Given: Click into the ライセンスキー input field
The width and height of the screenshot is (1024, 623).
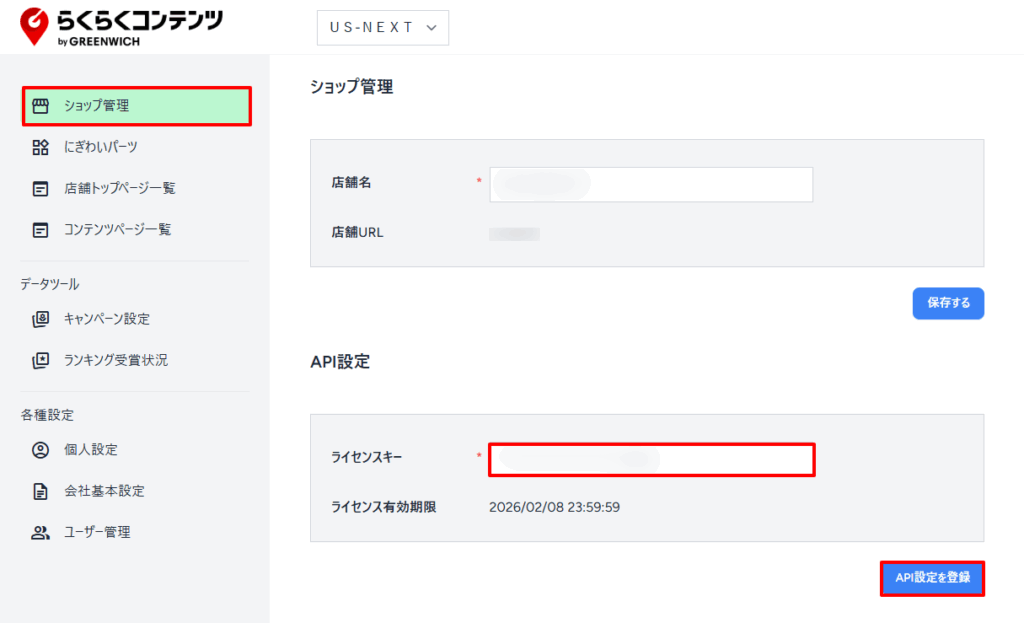Looking at the screenshot, I should click(x=651, y=459).
